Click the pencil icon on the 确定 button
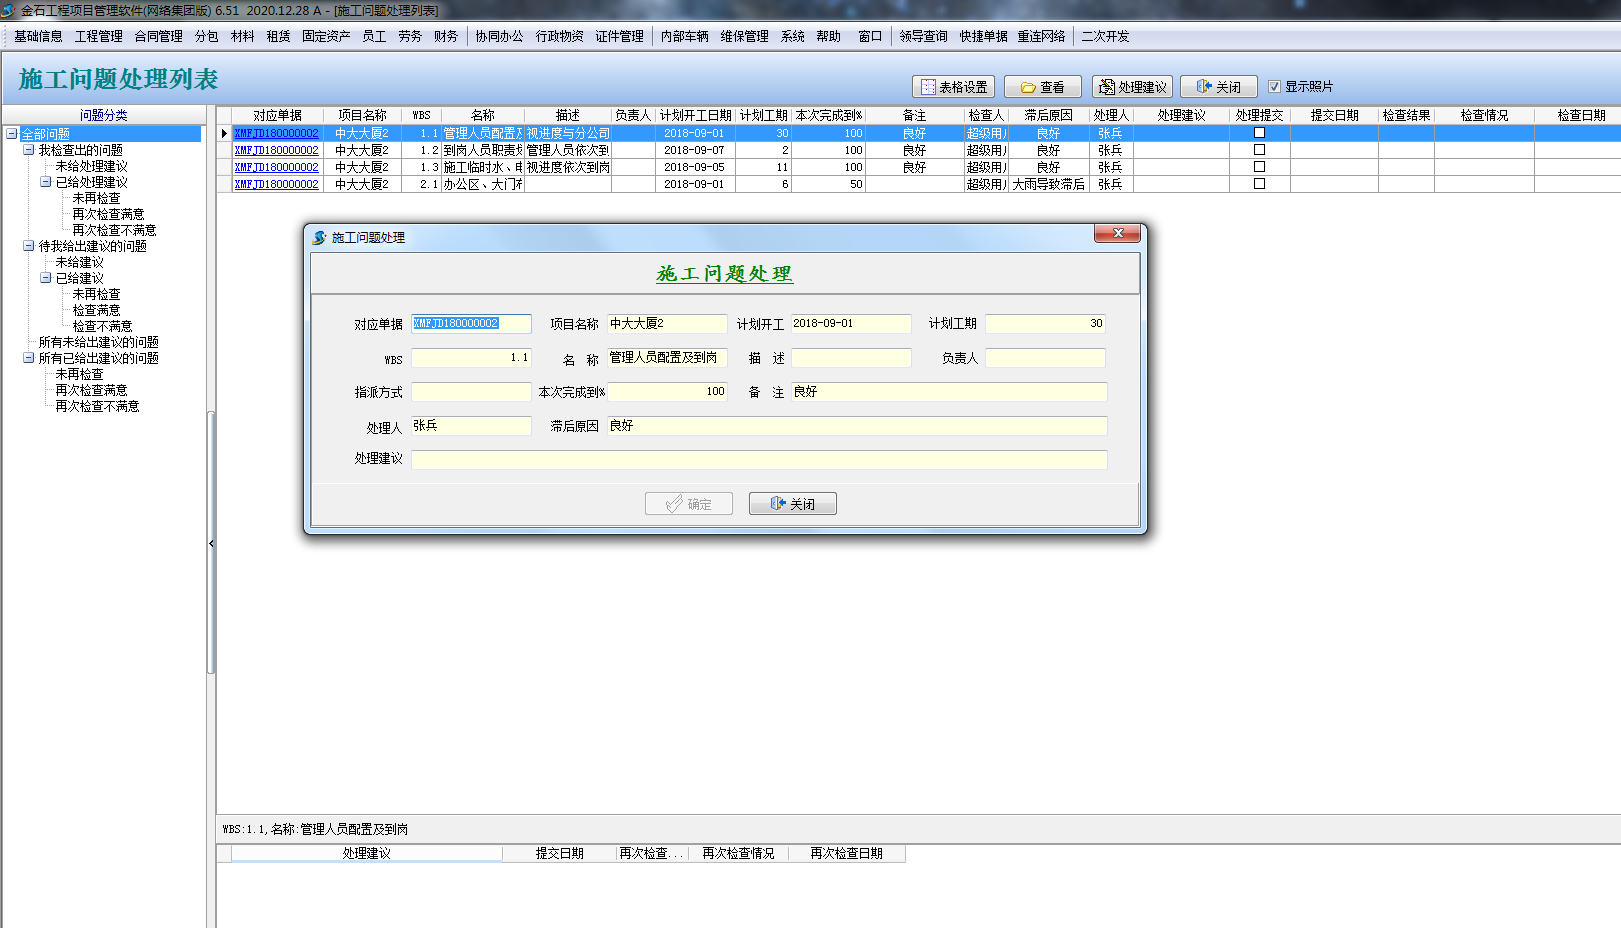The height and width of the screenshot is (928, 1621). point(674,504)
